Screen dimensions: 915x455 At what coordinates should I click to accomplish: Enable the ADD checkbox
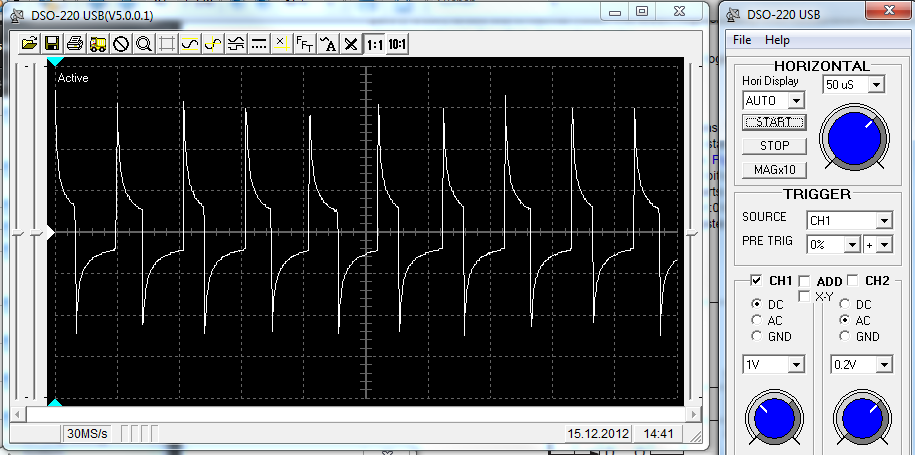point(804,281)
